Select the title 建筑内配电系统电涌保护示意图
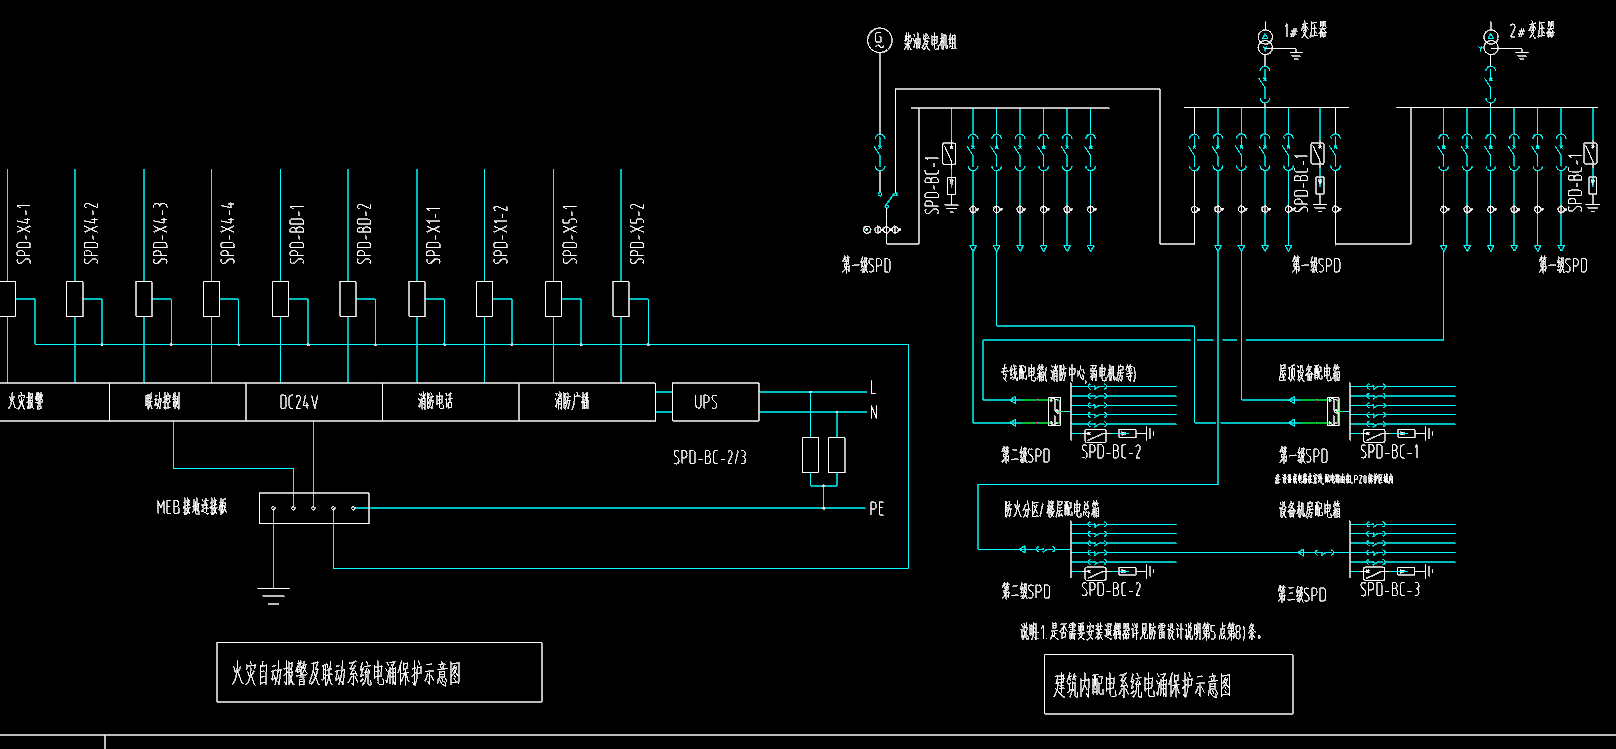 (1142, 685)
